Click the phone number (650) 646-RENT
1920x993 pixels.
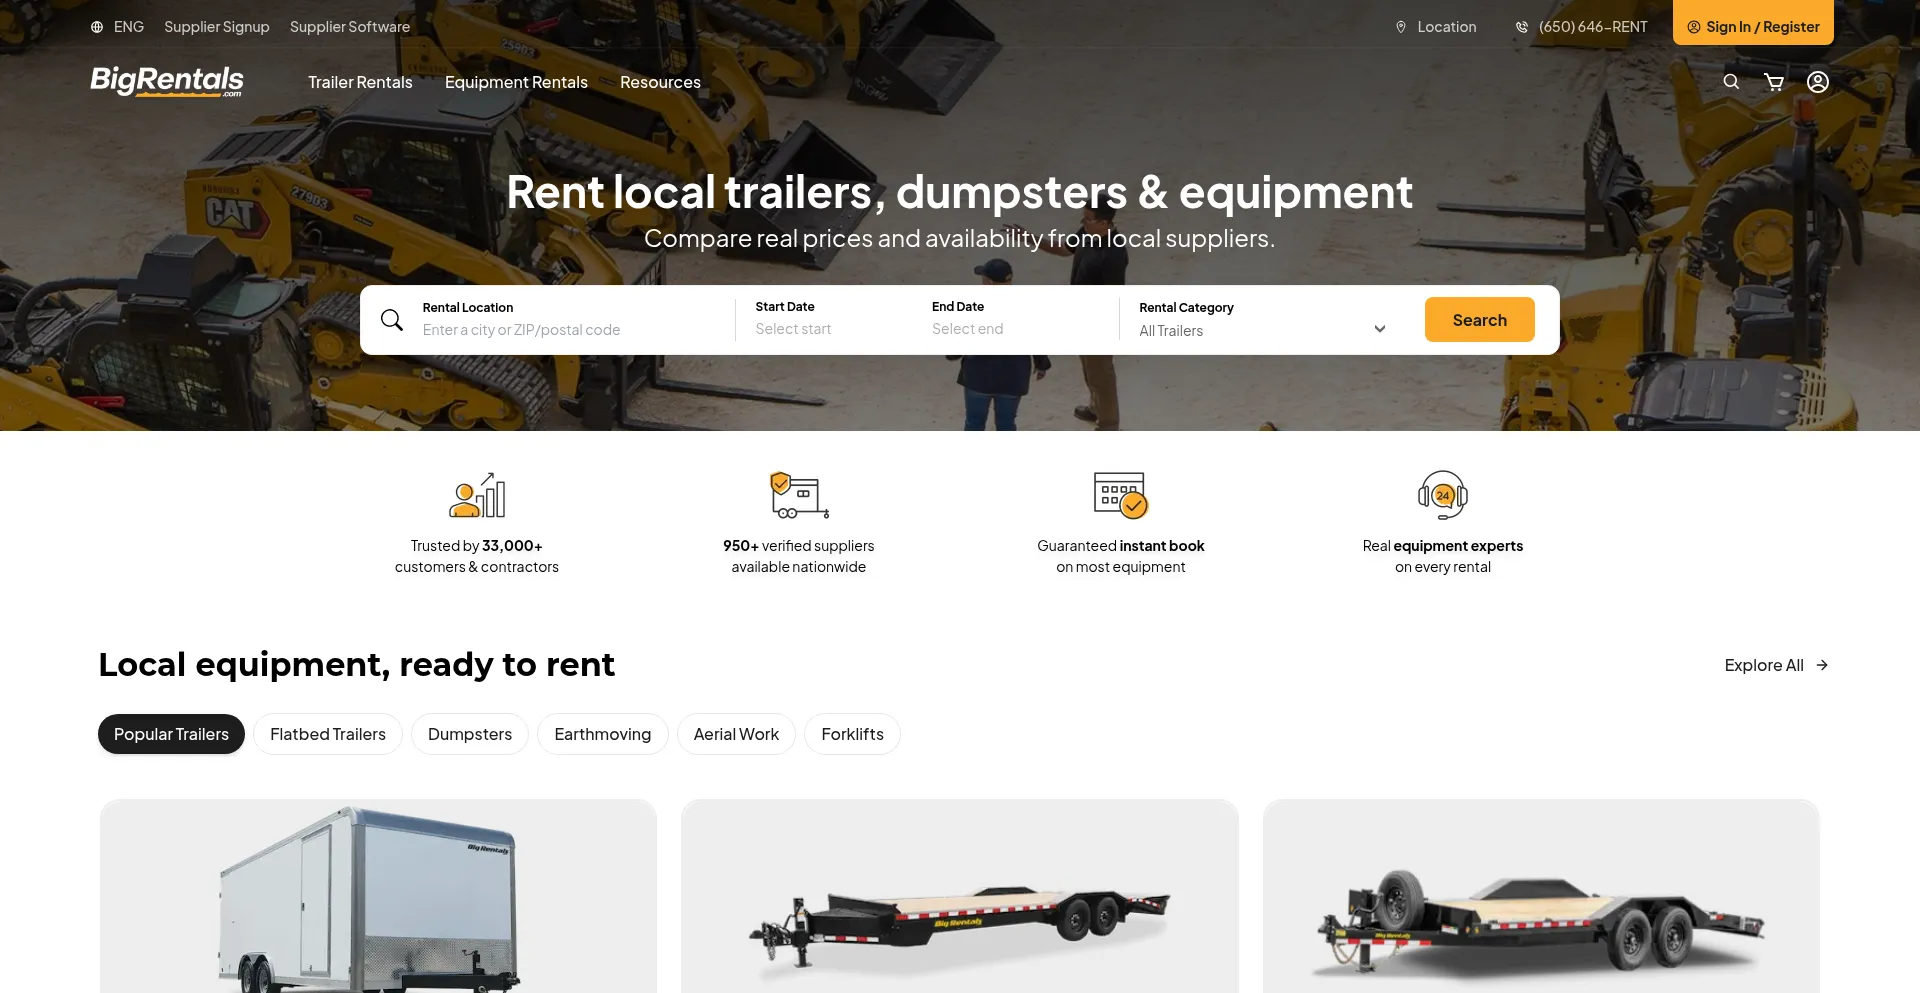[1592, 27]
